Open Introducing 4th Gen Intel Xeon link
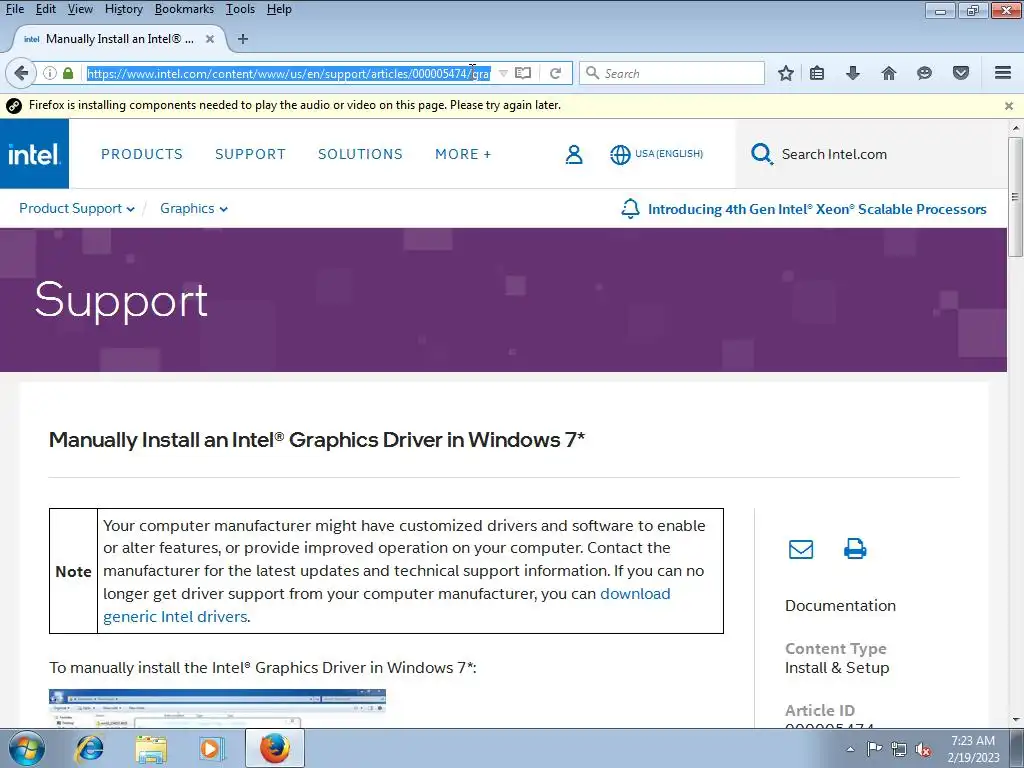The height and width of the screenshot is (768, 1024). click(x=817, y=209)
